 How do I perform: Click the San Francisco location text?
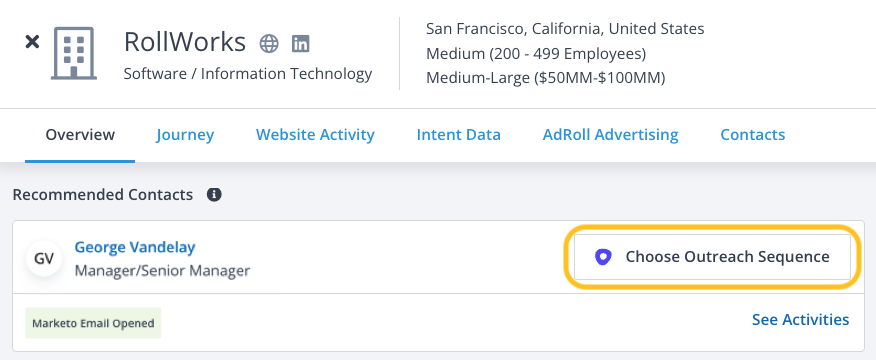click(x=565, y=29)
